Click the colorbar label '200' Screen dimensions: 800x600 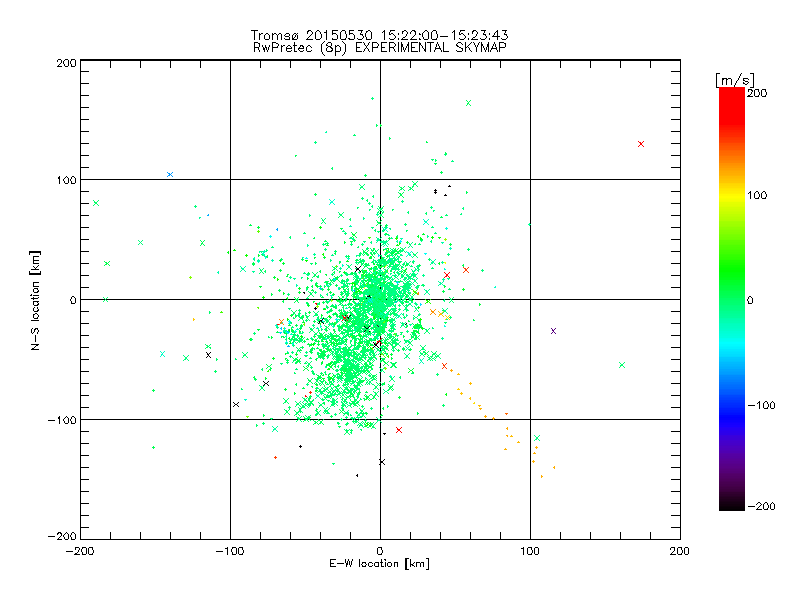coord(757,93)
